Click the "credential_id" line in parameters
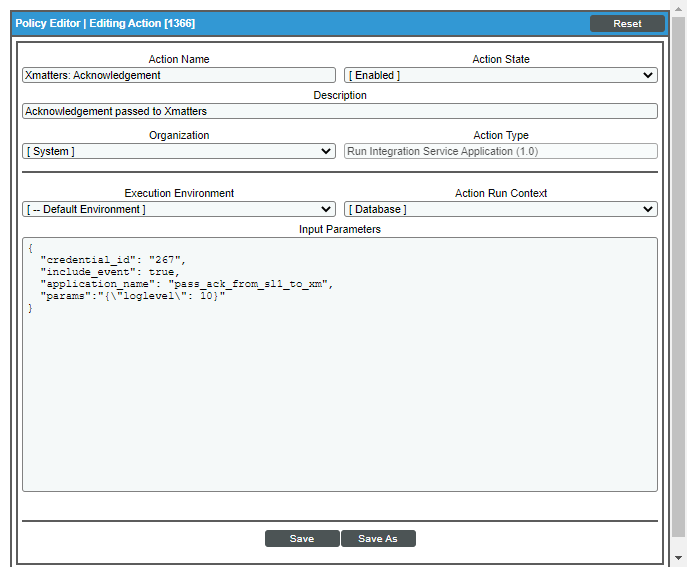The height and width of the screenshot is (567, 687). click(113, 260)
